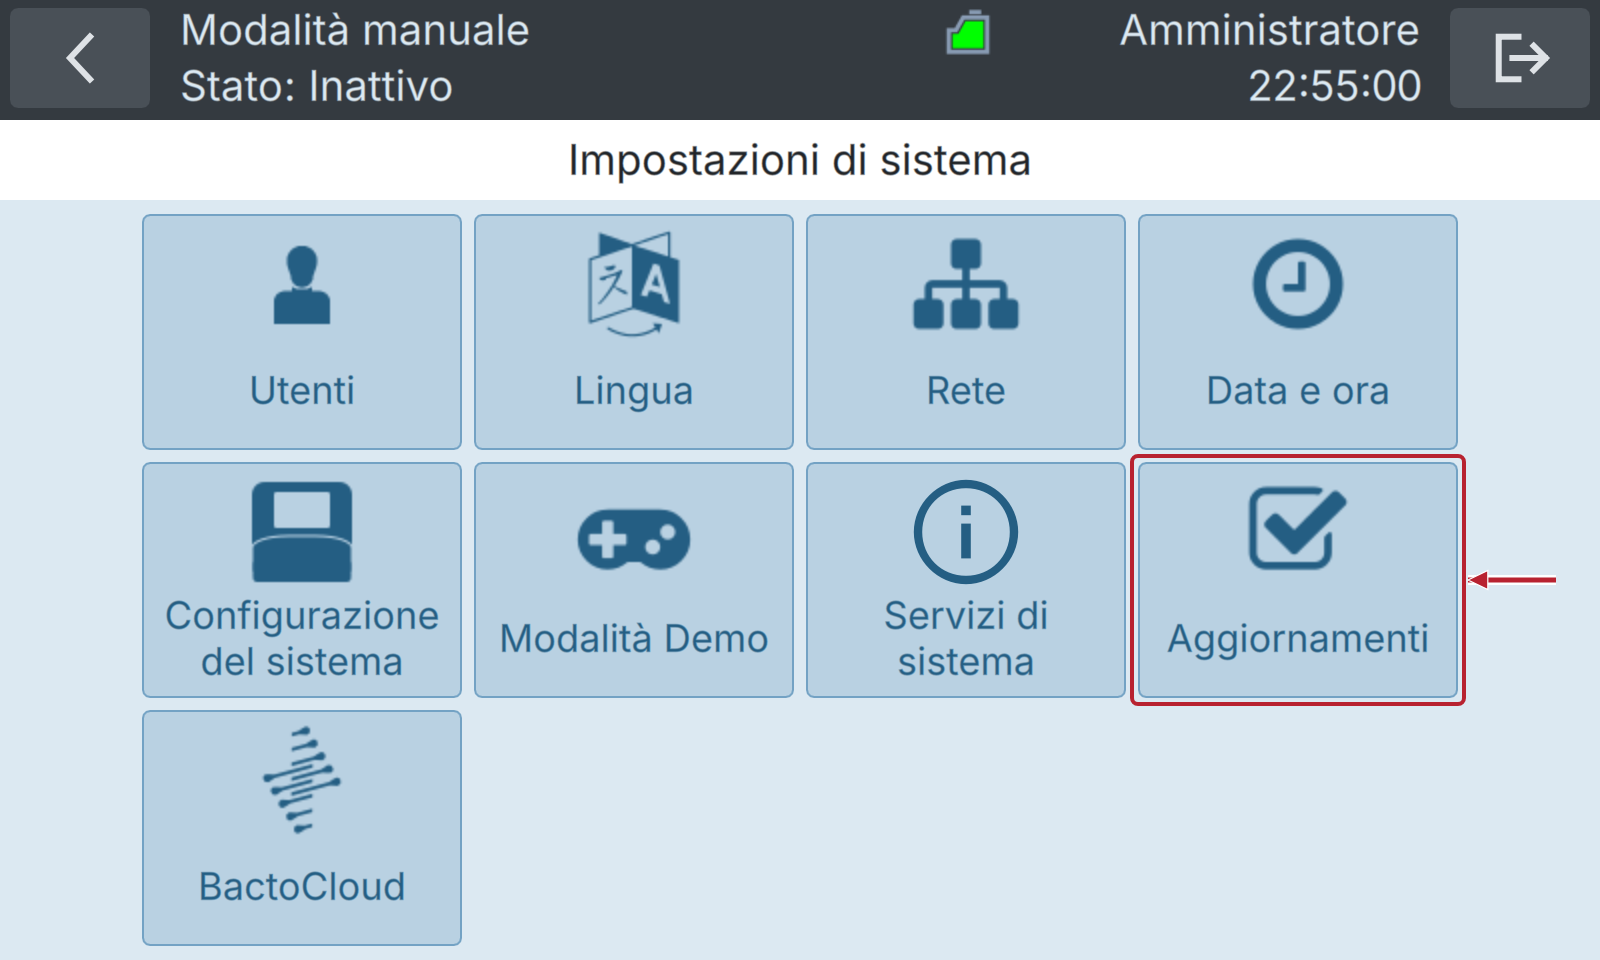Image resolution: width=1600 pixels, height=960 pixels.
Task: Open the Data e ora clock tile
Action: (1298, 332)
